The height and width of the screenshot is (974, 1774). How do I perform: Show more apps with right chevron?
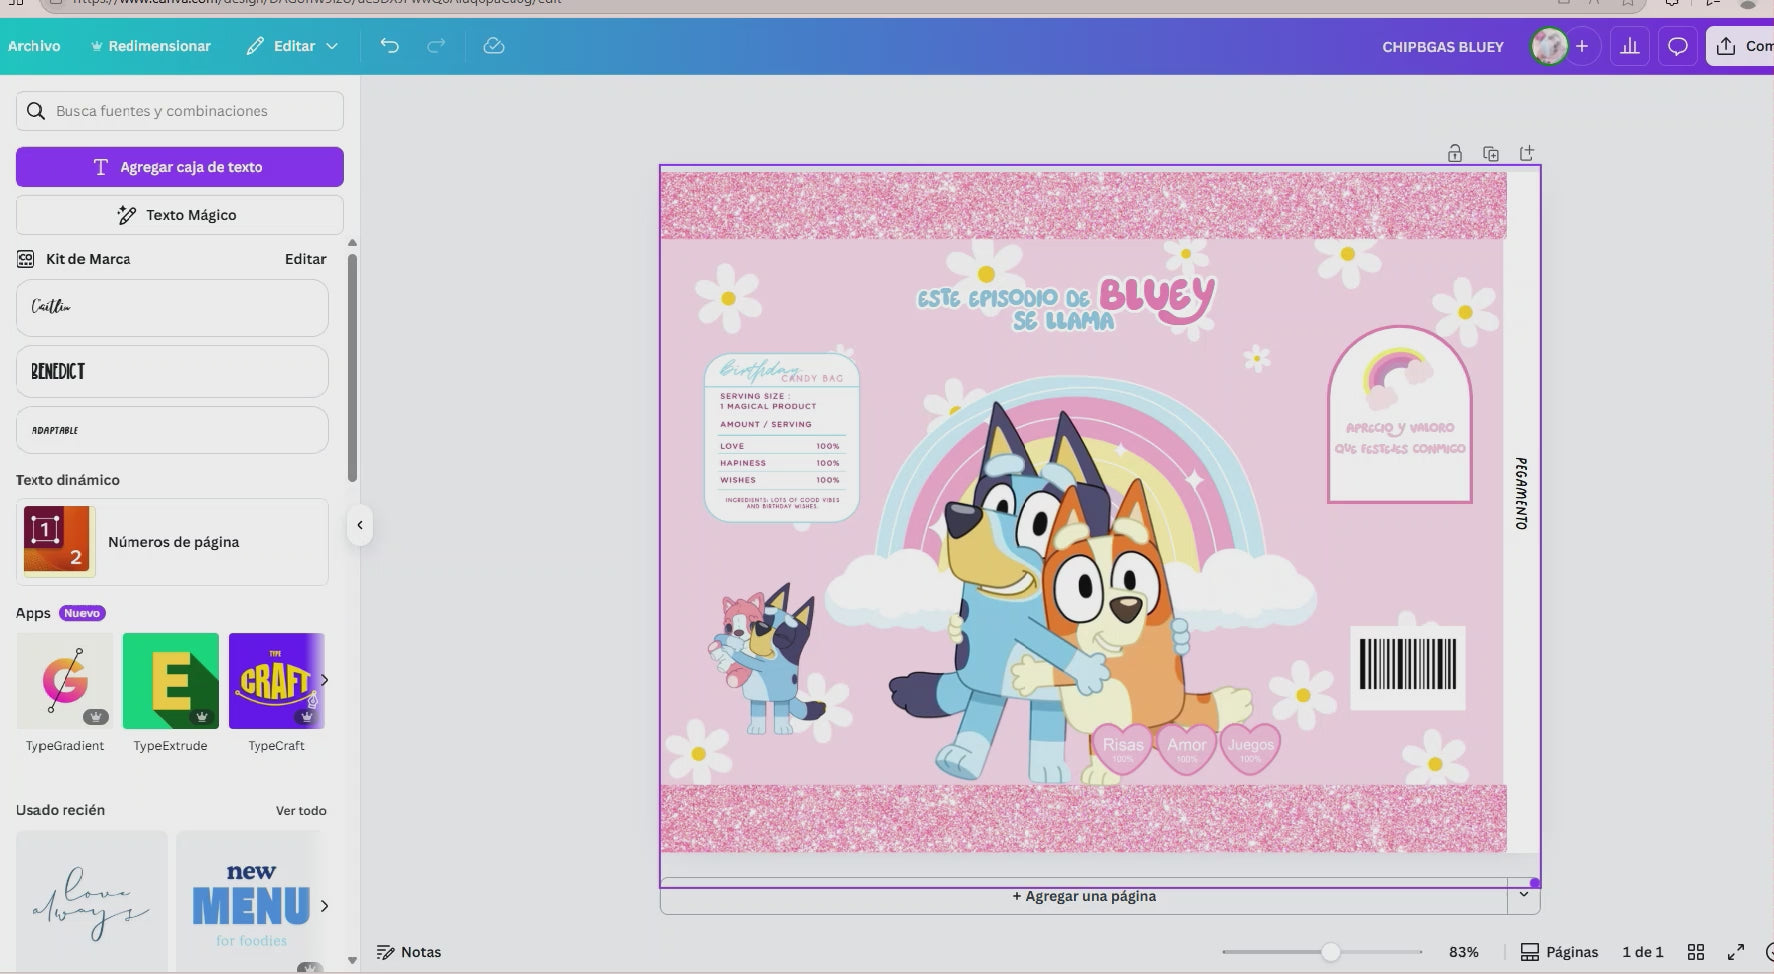pyautogui.click(x=323, y=680)
